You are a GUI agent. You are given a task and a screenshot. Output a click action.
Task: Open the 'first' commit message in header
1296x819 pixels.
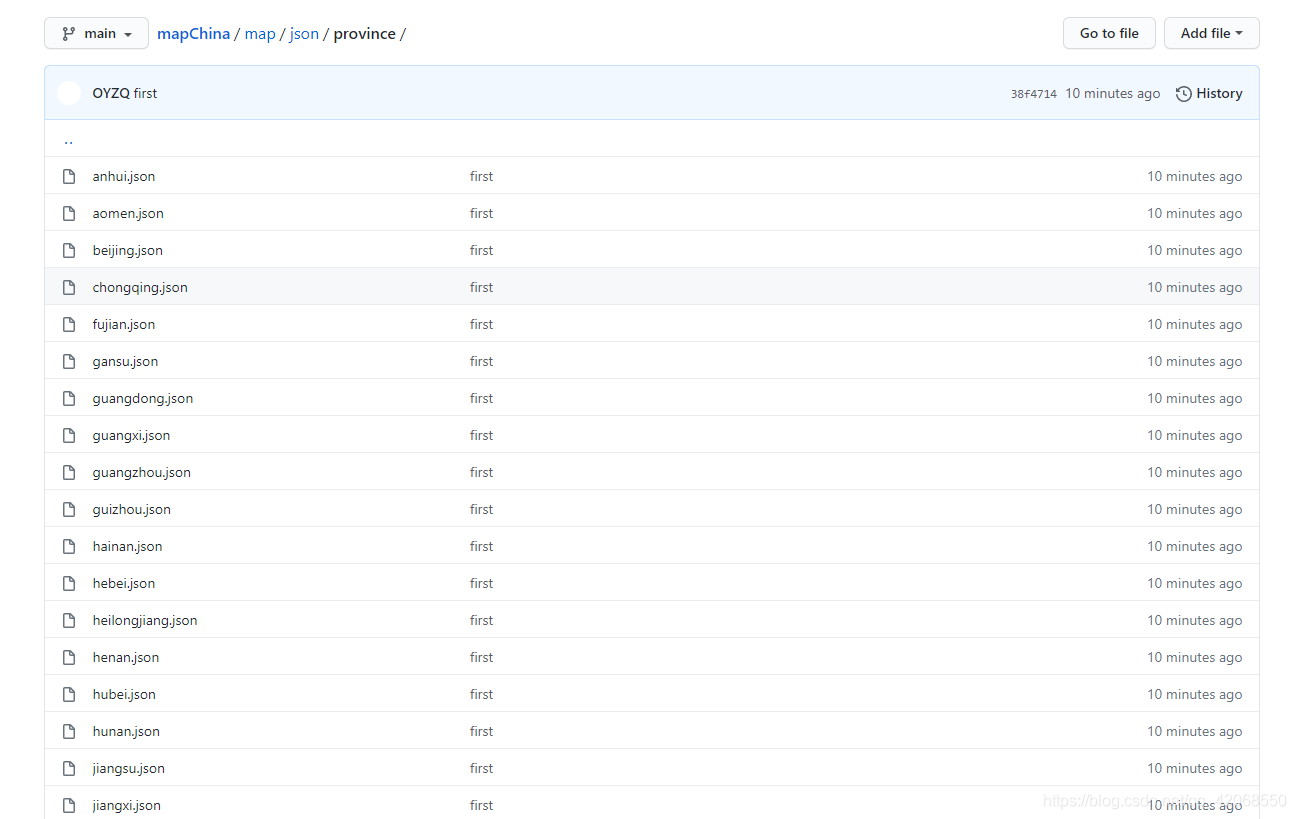point(146,93)
